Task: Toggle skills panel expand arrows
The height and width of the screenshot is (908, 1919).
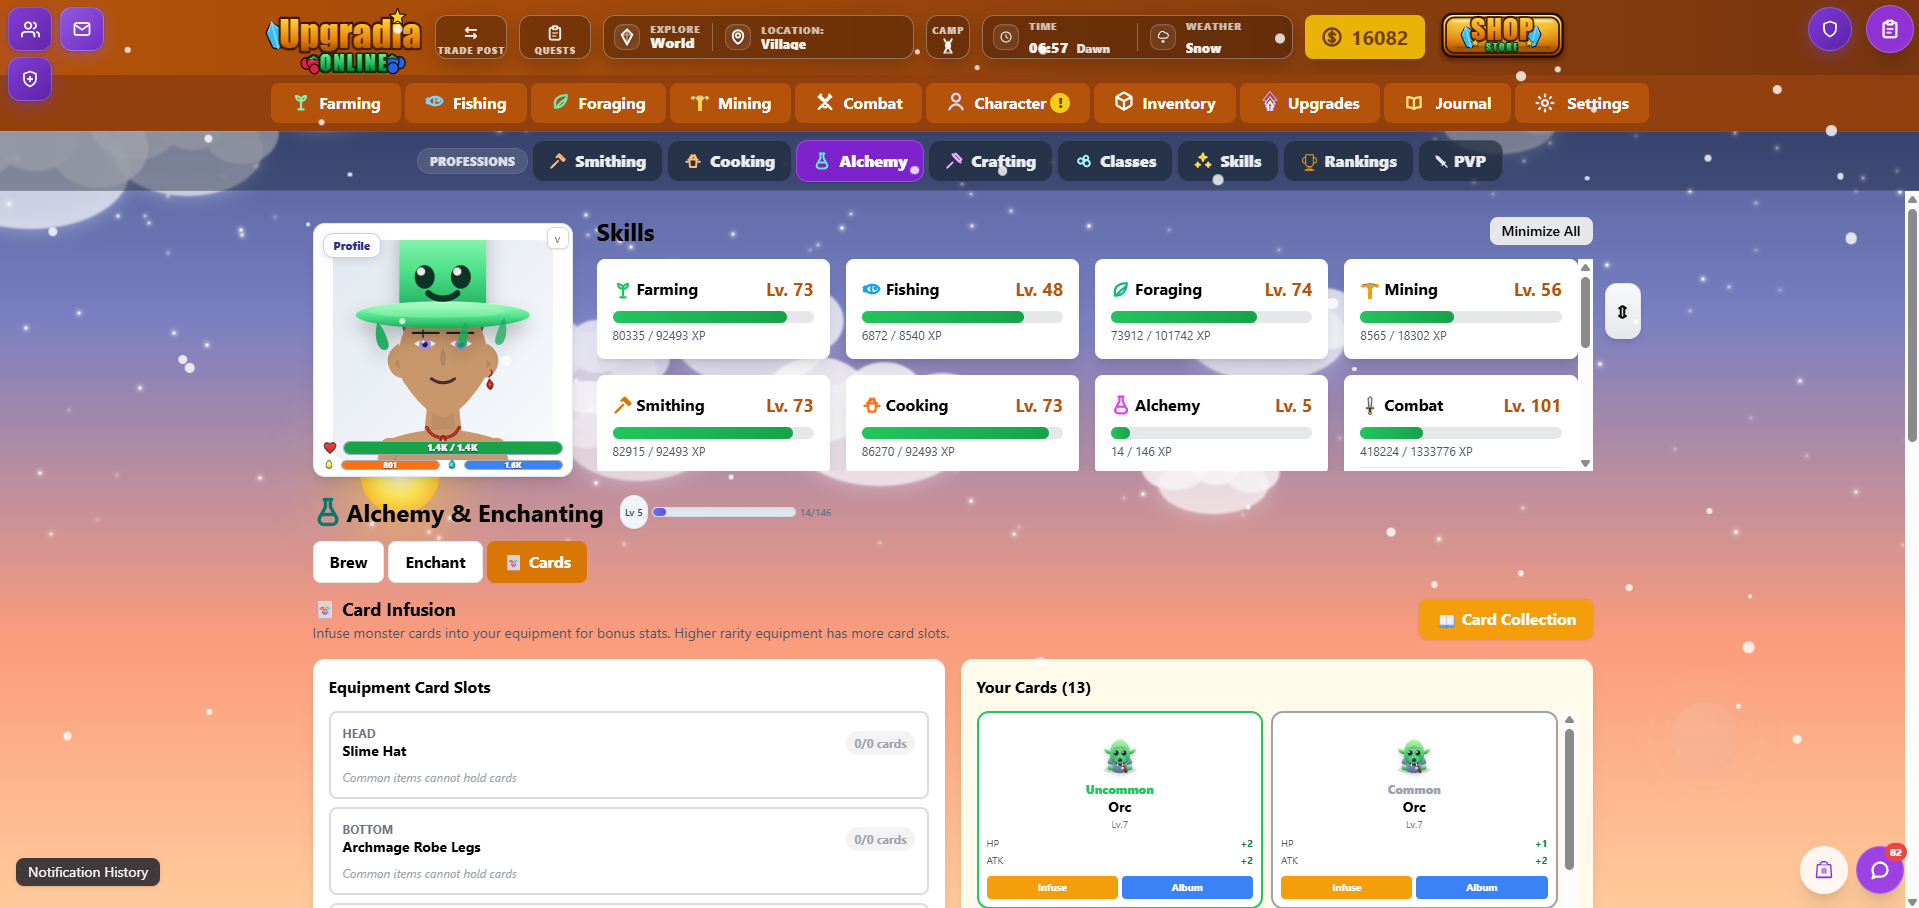Action: coord(1622,312)
